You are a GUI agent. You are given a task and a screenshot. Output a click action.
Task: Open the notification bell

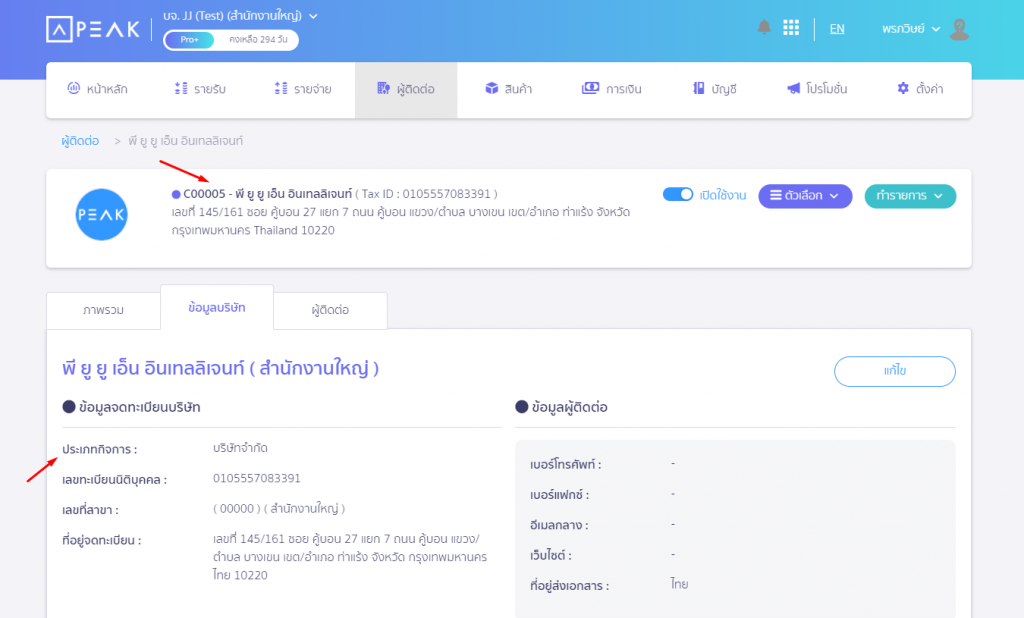tap(764, 28)
